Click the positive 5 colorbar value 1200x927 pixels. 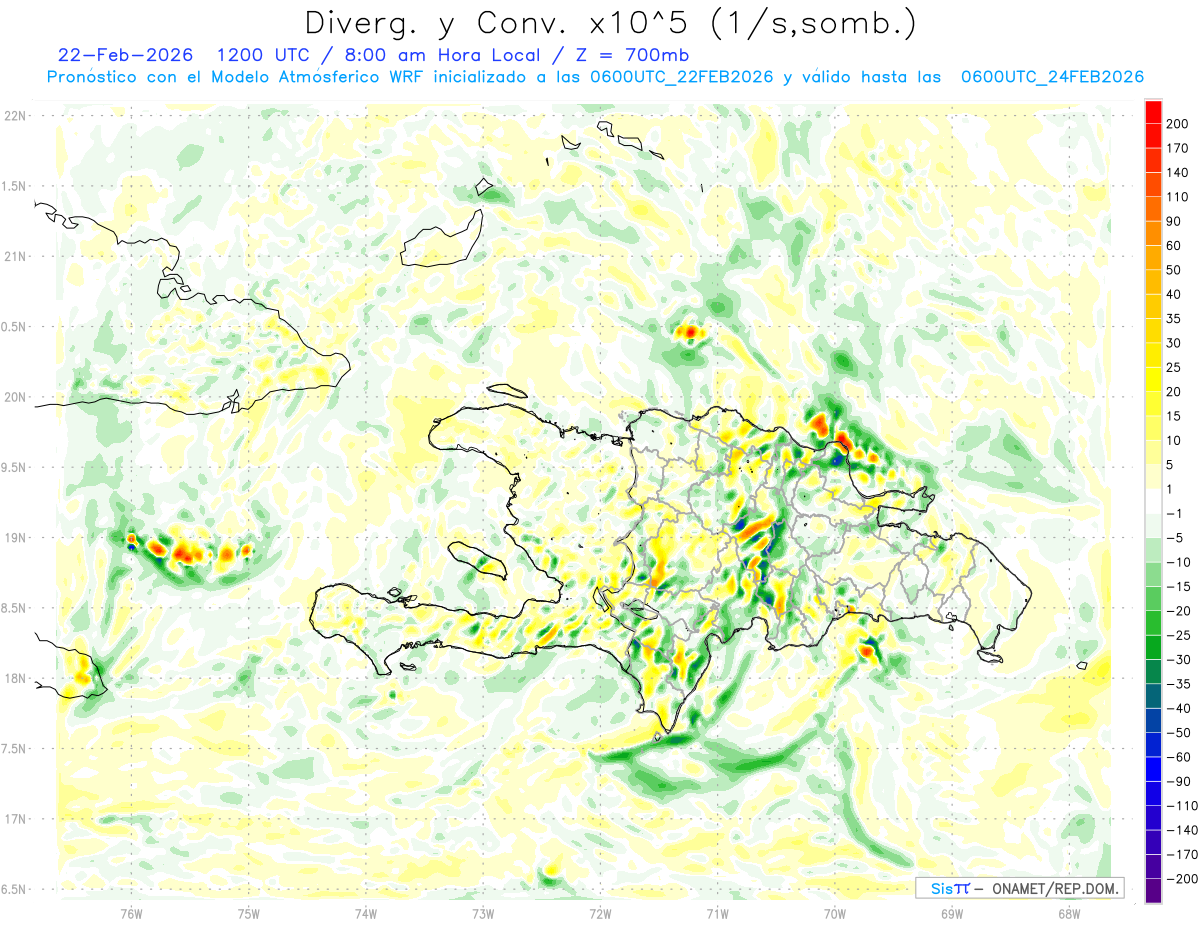(1171, 465)
